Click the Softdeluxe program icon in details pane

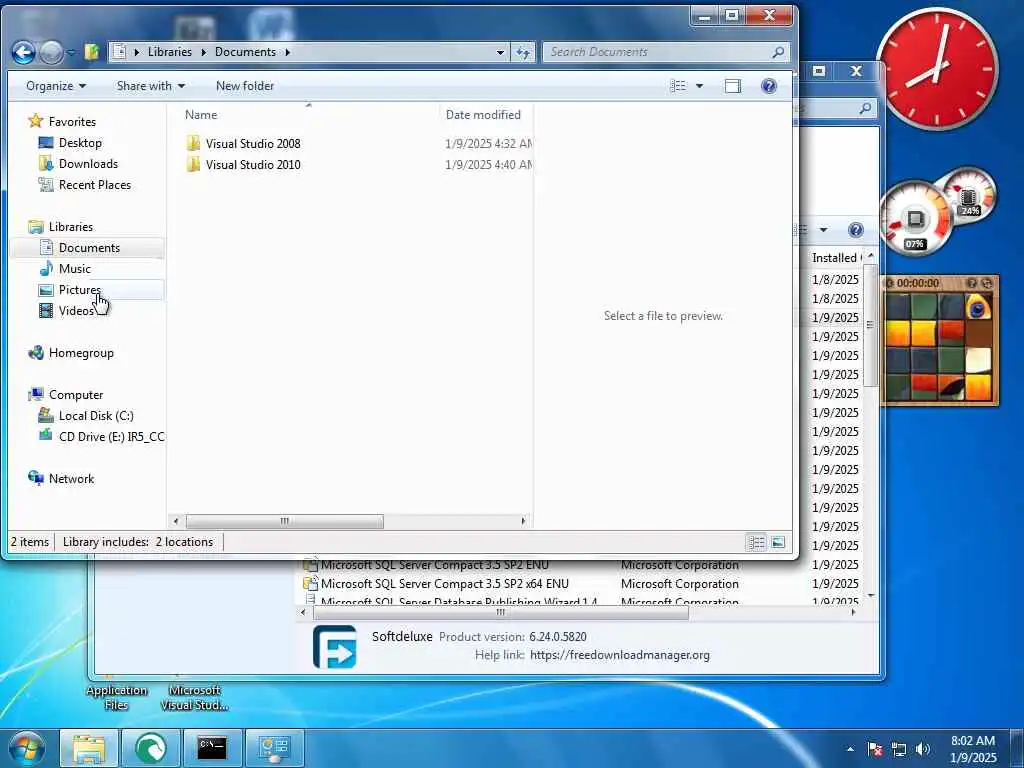(334, 647)
